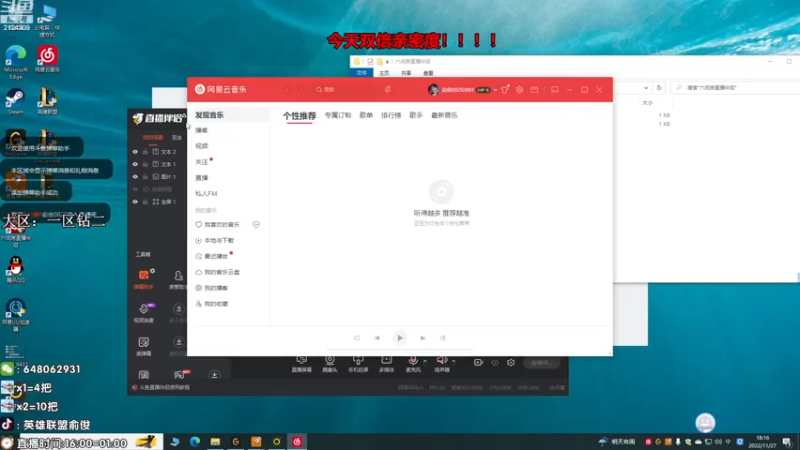
Task: Switch to the 最新音乐 tab
Action: tap(444, 115)
